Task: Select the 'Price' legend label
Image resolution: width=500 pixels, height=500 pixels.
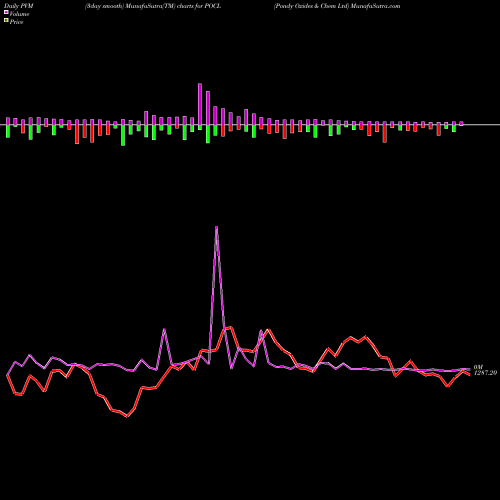Action: pyautogui.click(x=16, y=22)
